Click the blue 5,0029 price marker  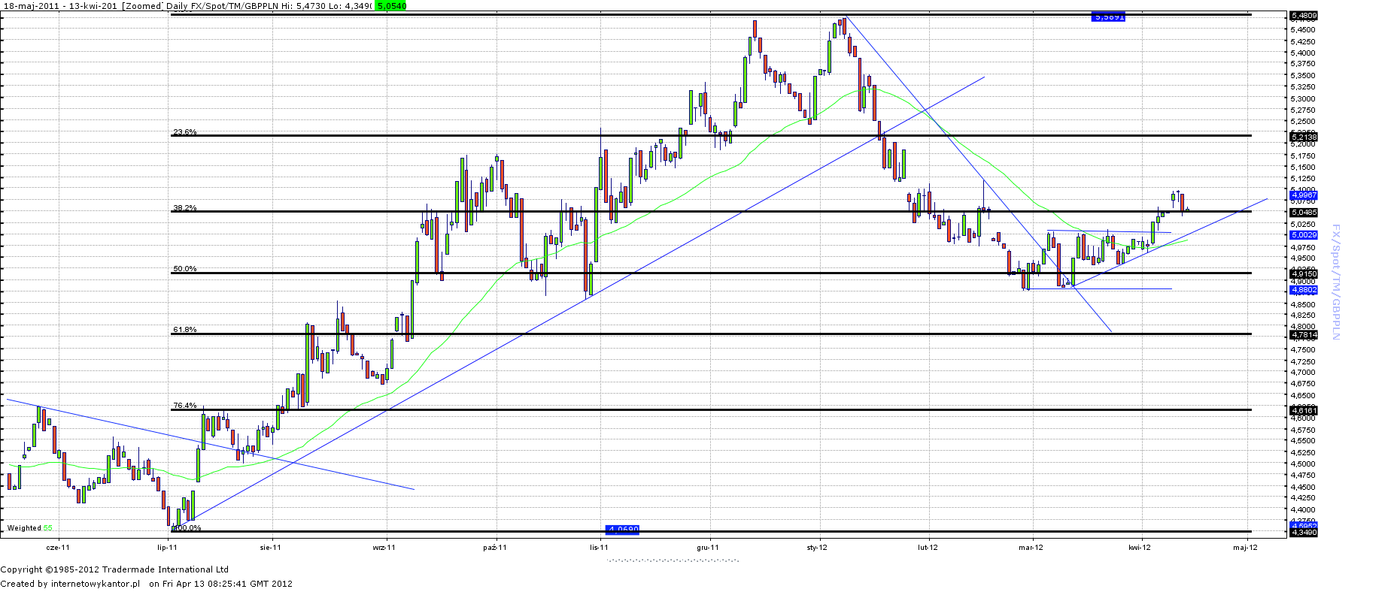pyautogui.click(x=1304, y=234)
